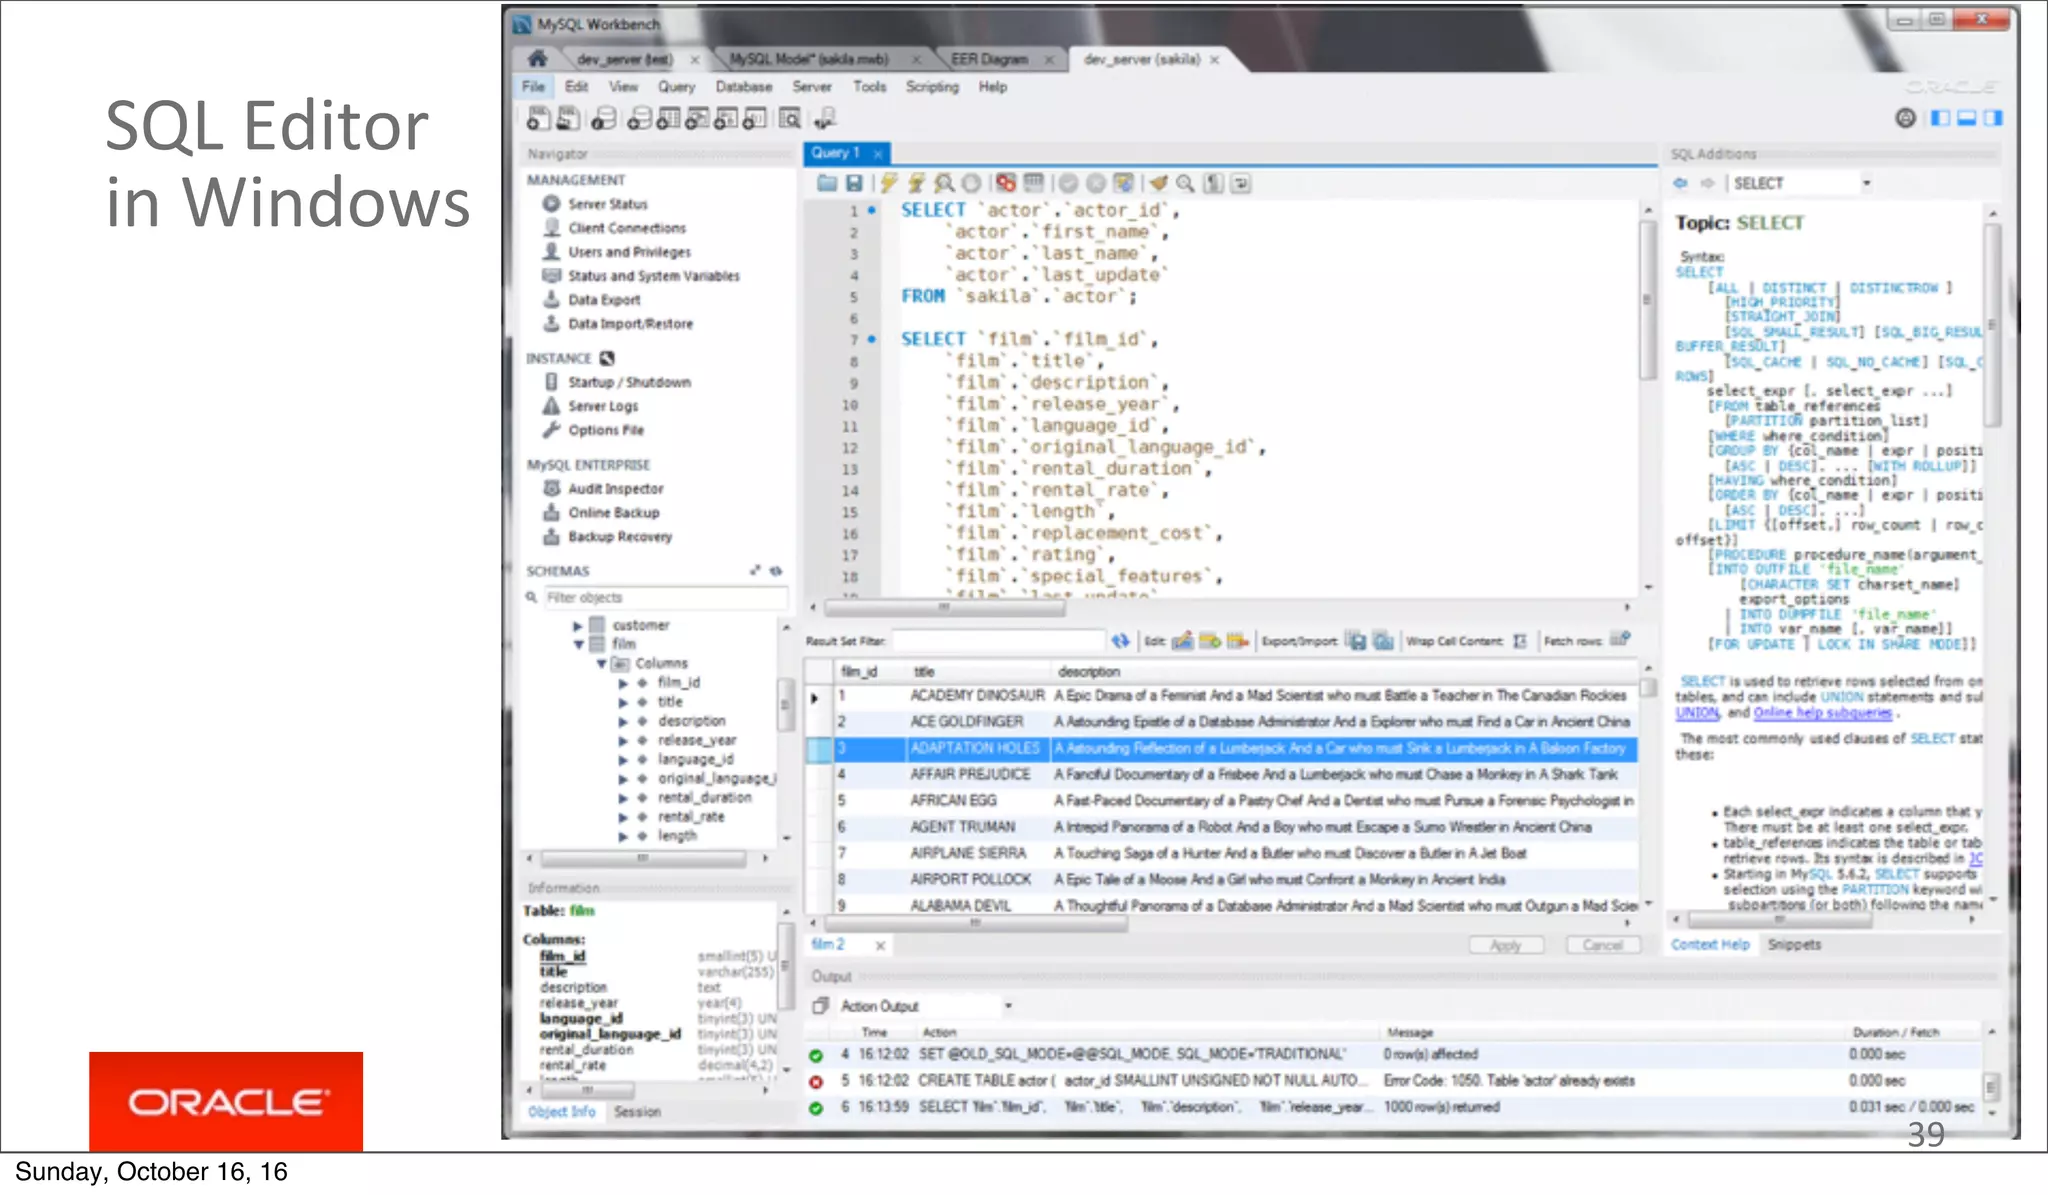Click the Apply button
This screenshot has width=2048, height=1195.
click(1506, 945)
